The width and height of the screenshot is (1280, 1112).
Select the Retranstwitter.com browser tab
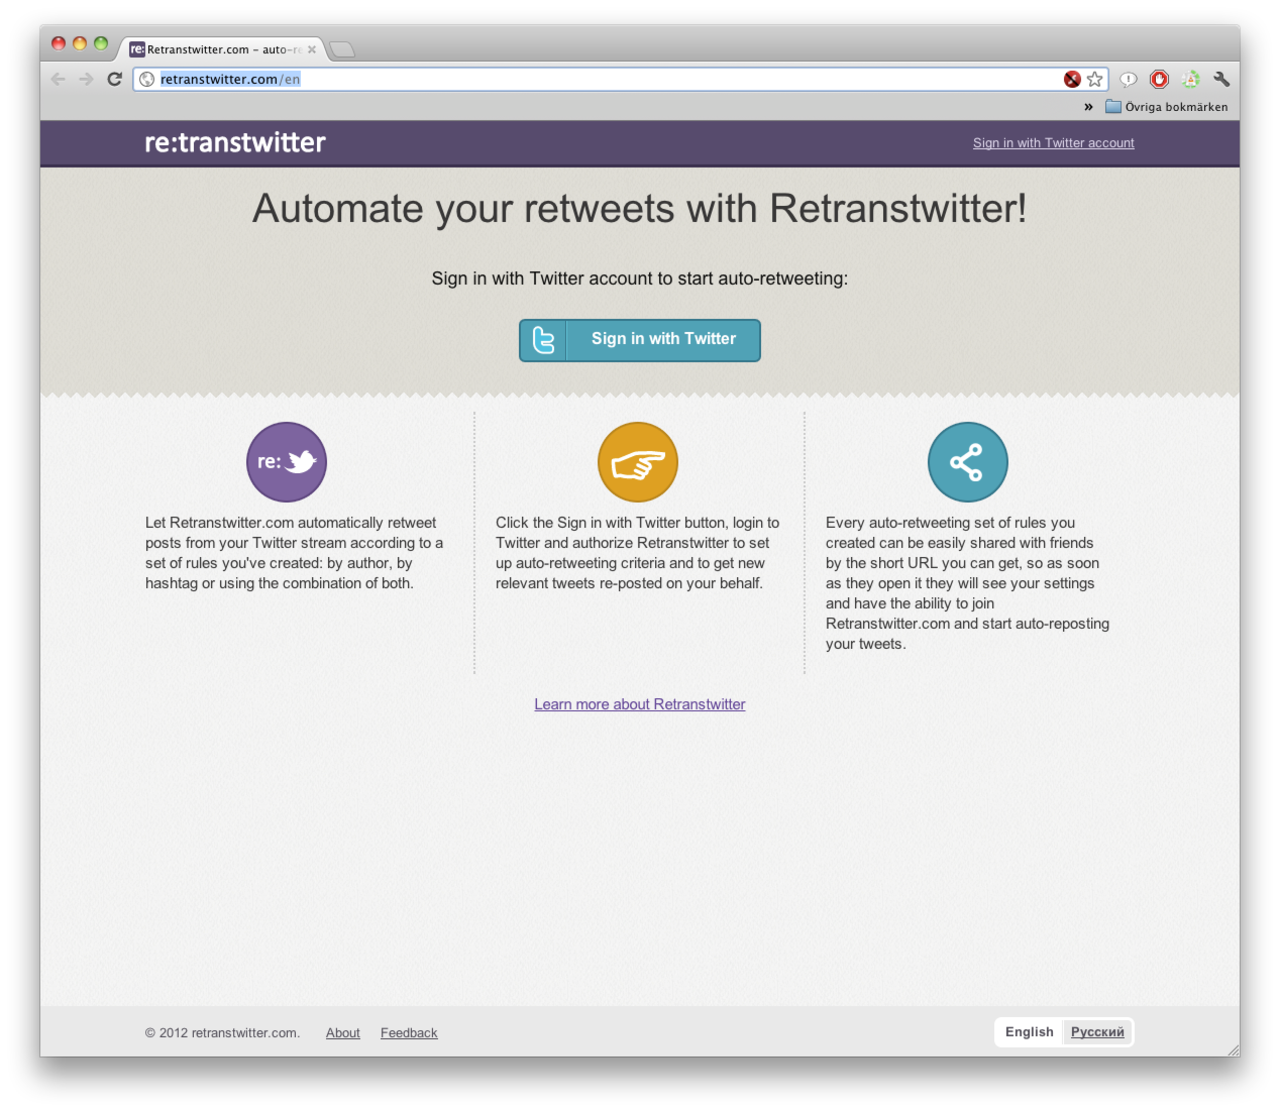click(222, 49)
